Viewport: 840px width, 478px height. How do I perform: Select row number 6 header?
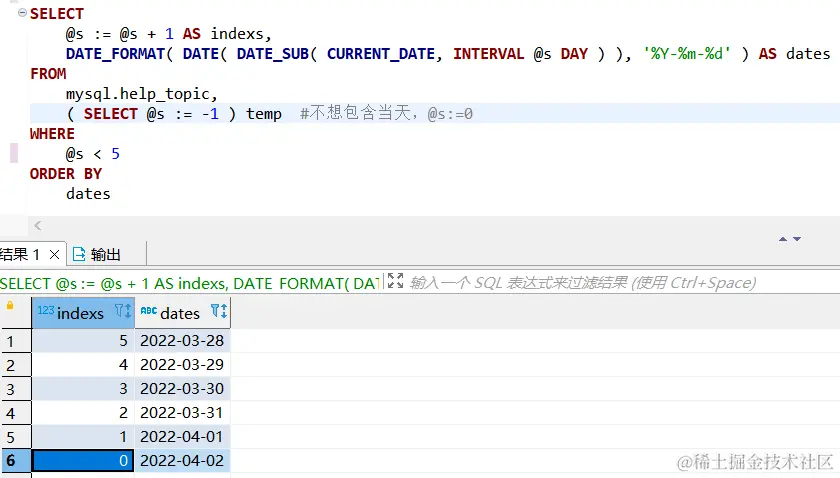tap(16, 461)
